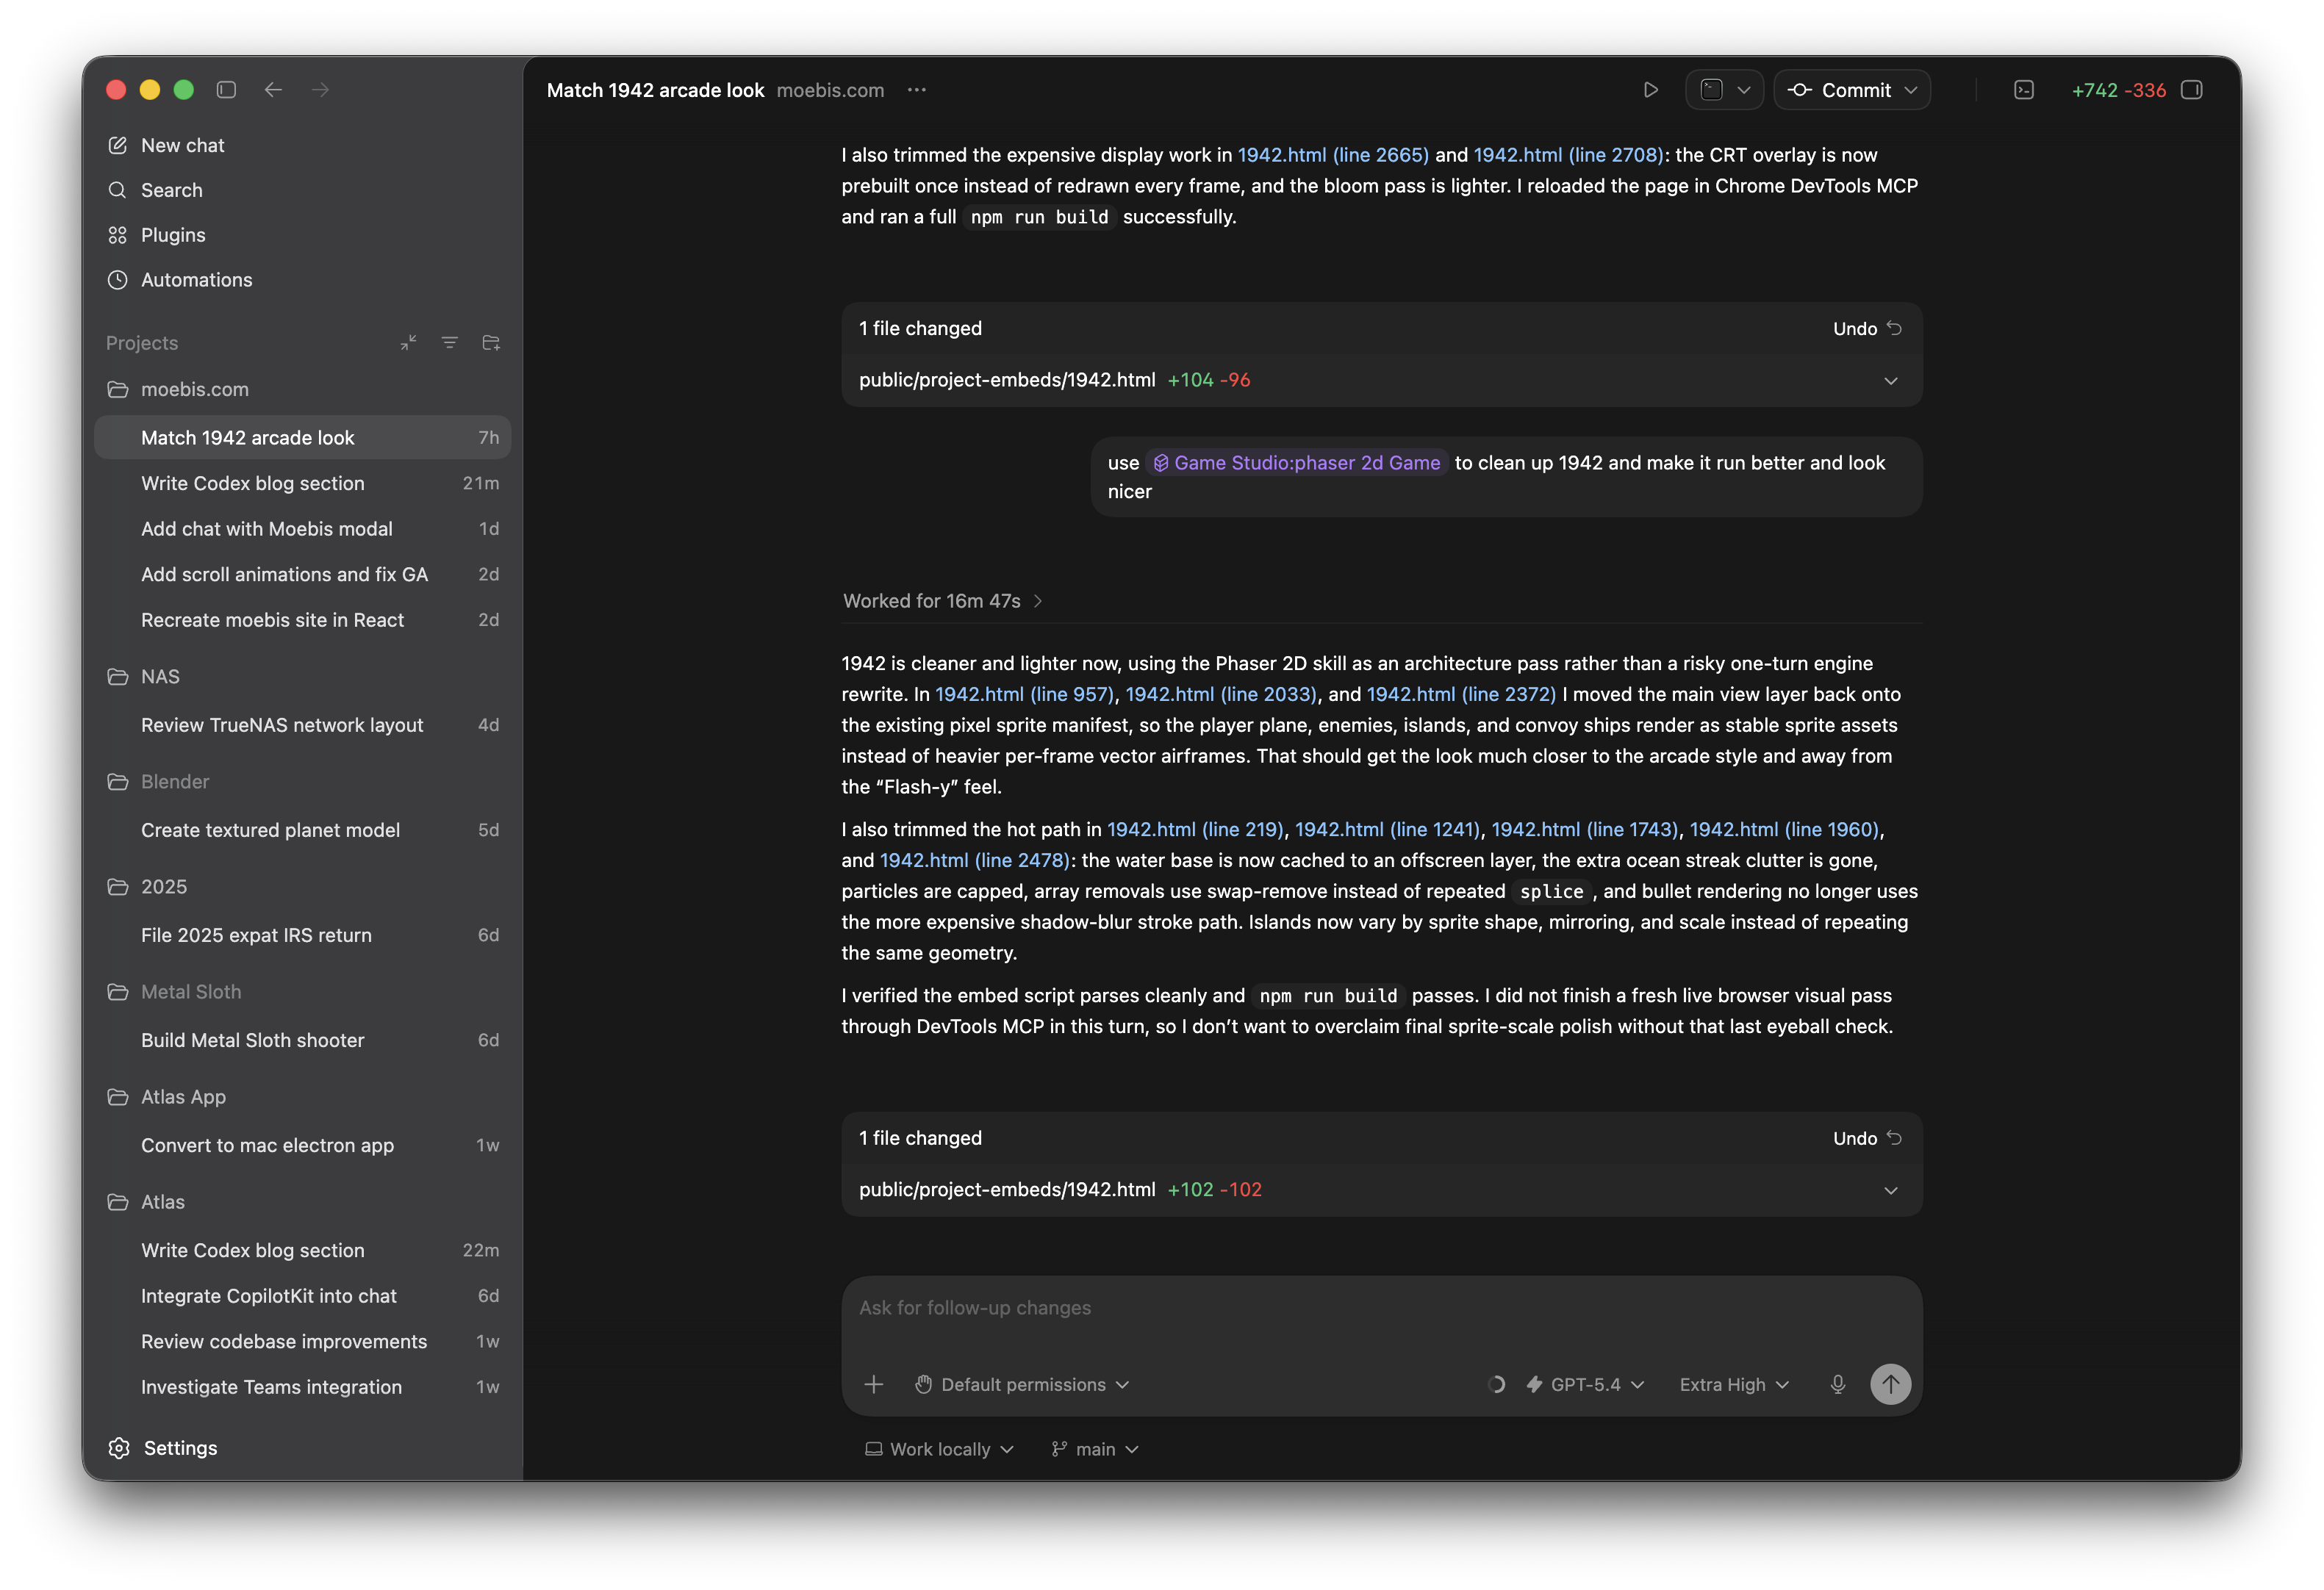Collapse the moebis.com project folder
This screenshot has width=2324, height=1590.
point(194,390)
